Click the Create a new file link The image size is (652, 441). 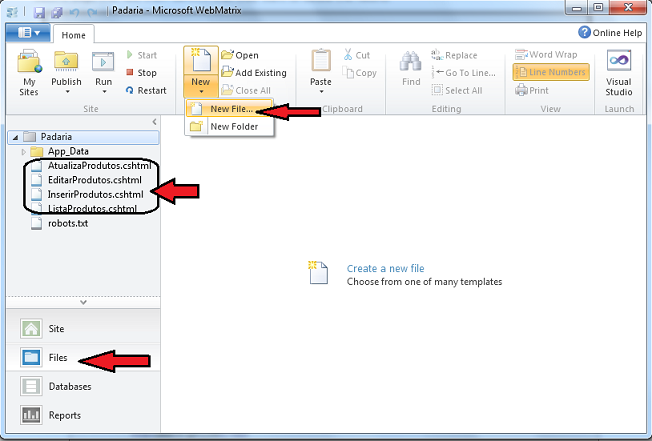[x=385, y=269]
